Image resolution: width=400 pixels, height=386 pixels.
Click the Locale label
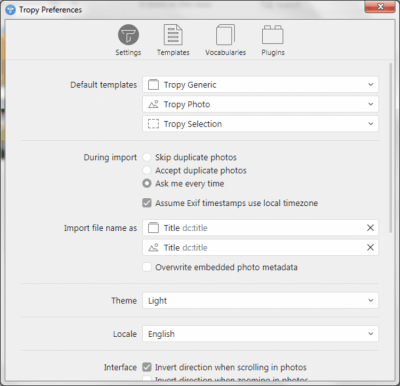(x=125, y=334)
